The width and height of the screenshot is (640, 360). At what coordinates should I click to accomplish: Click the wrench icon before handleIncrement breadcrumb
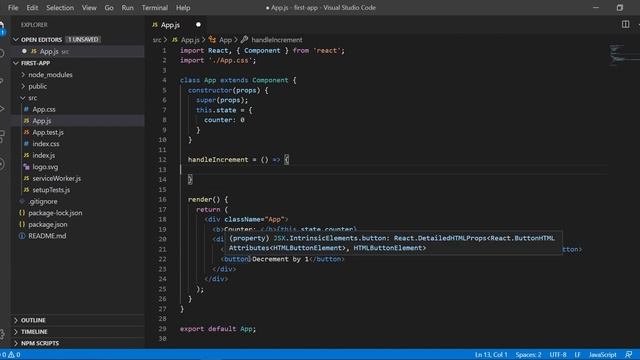(x=244, y=40)
